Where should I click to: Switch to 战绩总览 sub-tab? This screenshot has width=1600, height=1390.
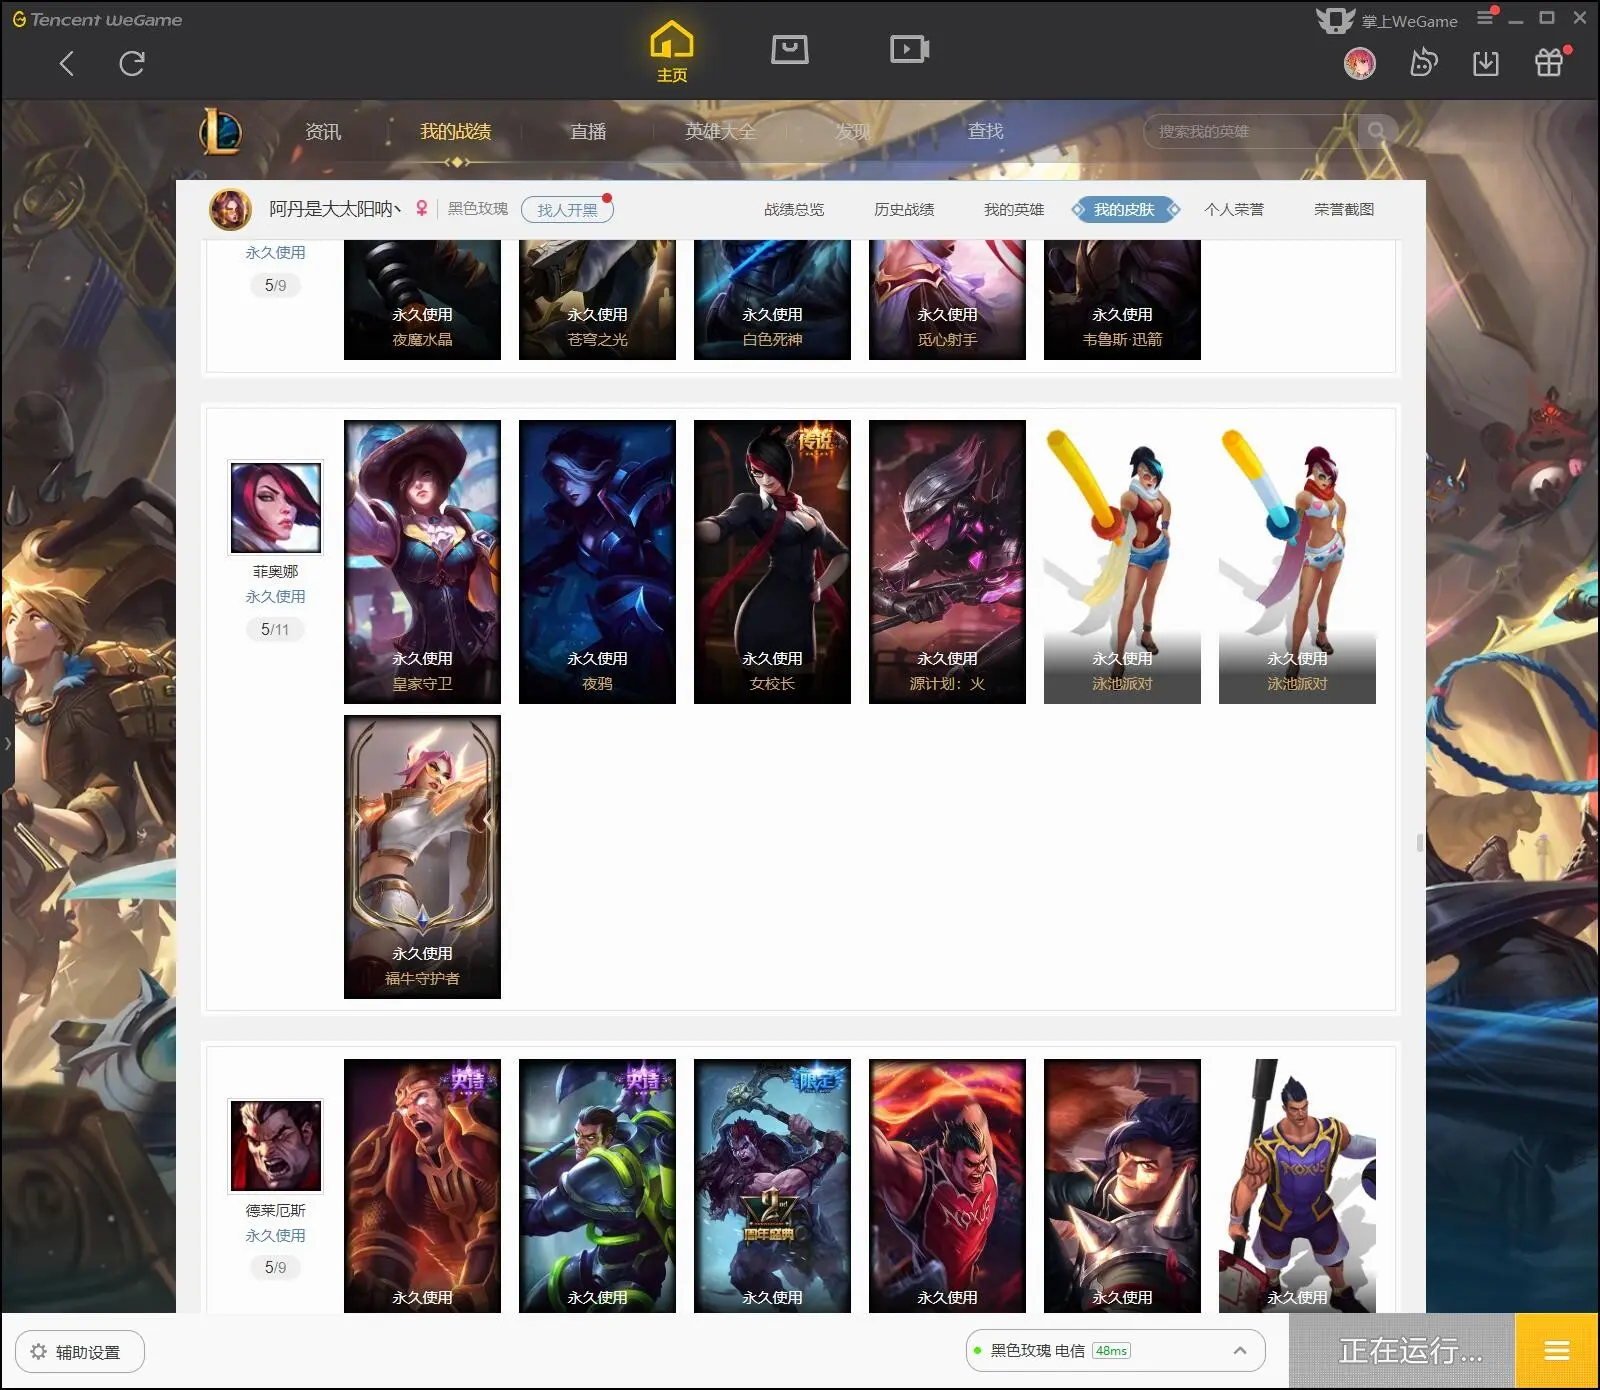coord(794,210)
